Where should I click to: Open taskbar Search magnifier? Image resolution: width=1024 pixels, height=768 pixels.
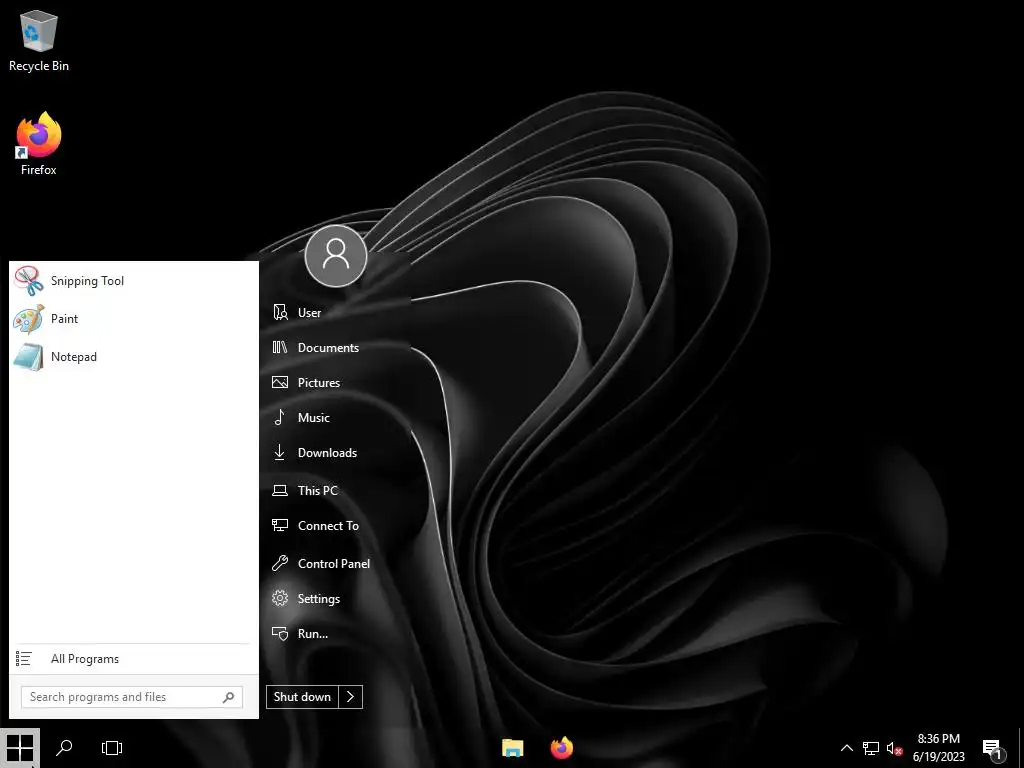coord(64,748)
